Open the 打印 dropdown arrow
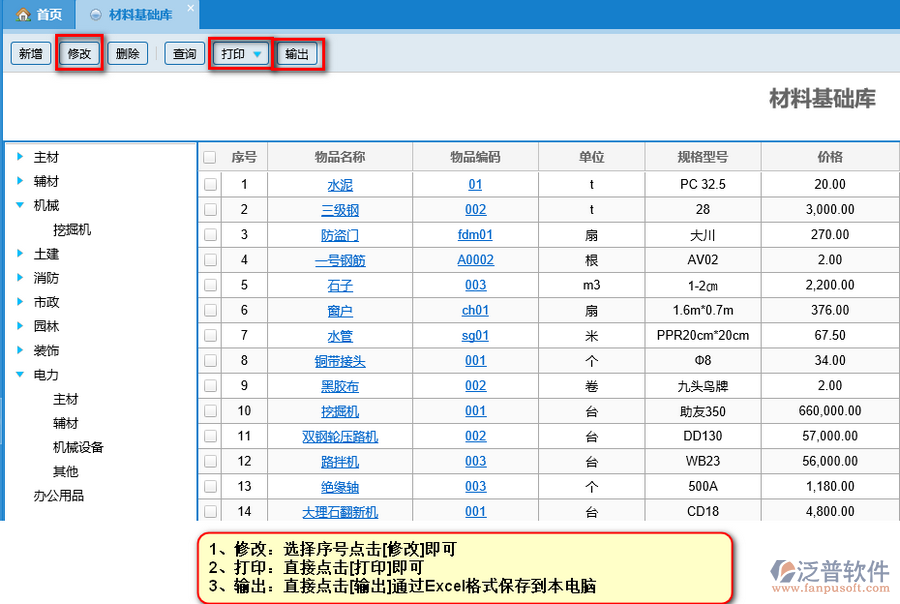Viewport: 900px width, 604px height. pyautogui.click(x=258, y=54)
